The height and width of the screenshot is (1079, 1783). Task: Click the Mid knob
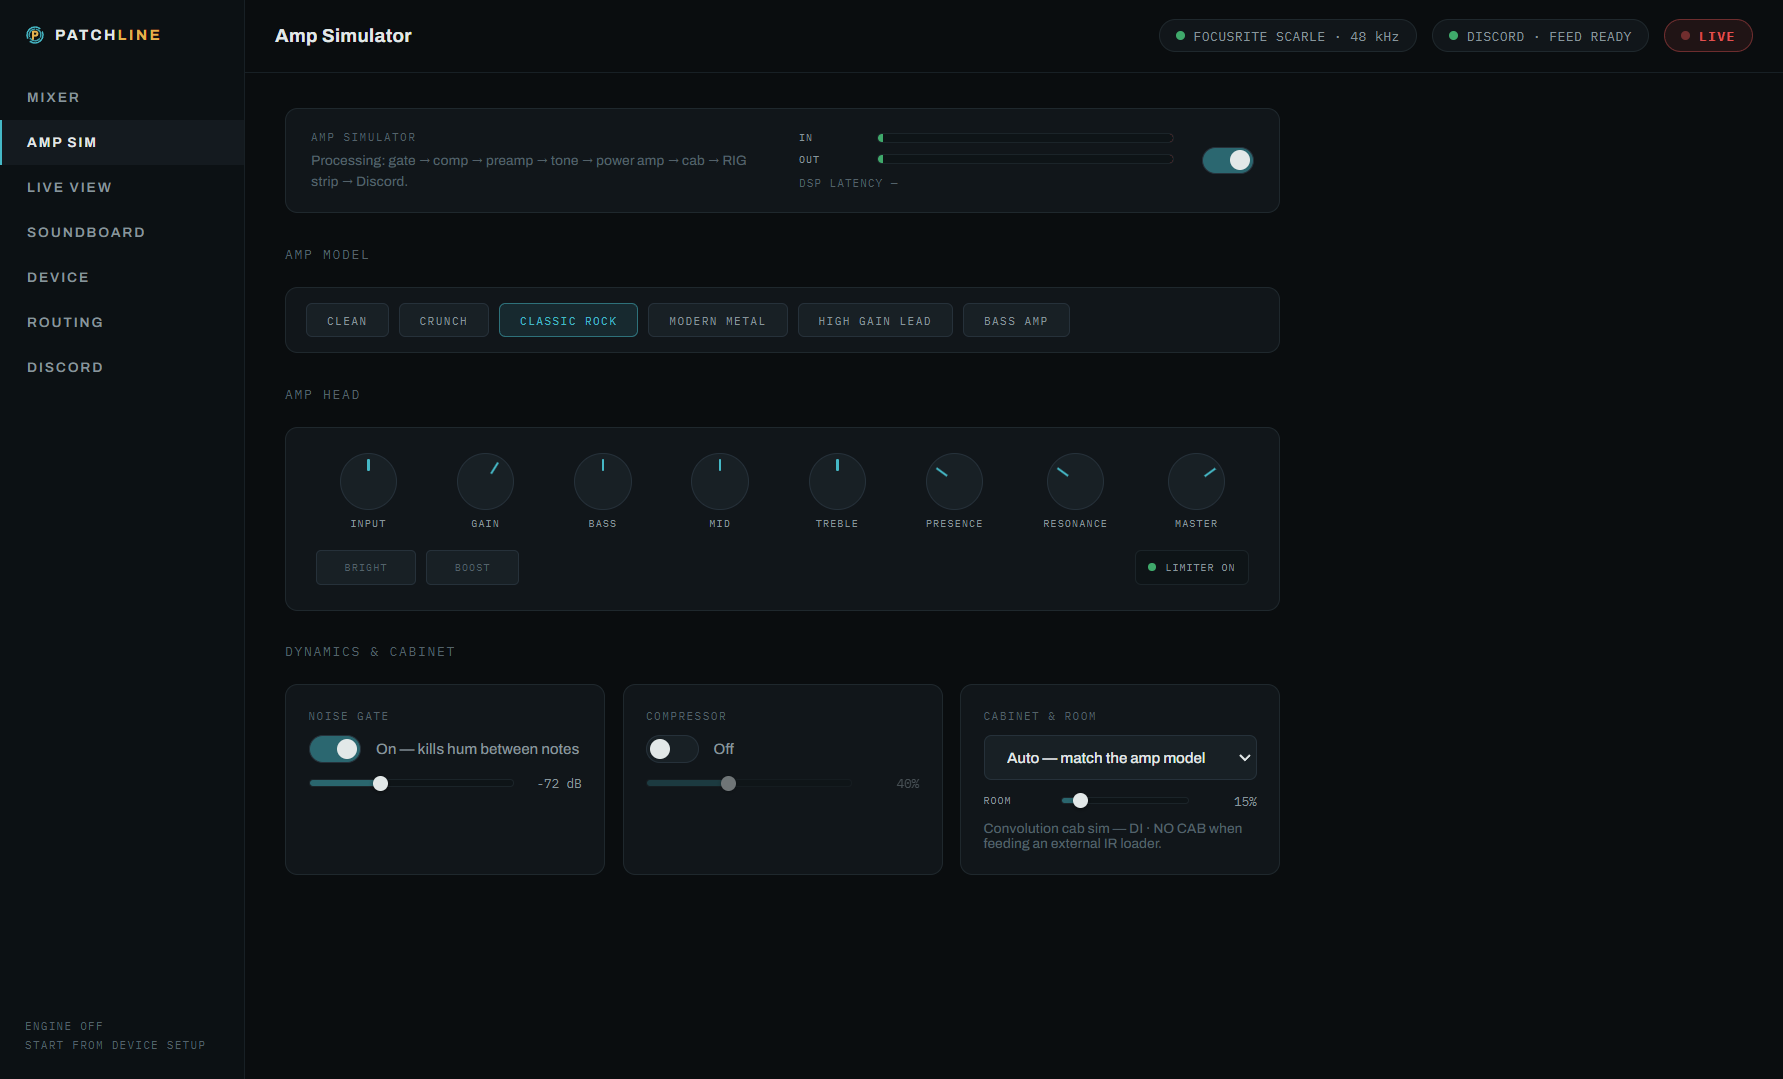(720, 481)
